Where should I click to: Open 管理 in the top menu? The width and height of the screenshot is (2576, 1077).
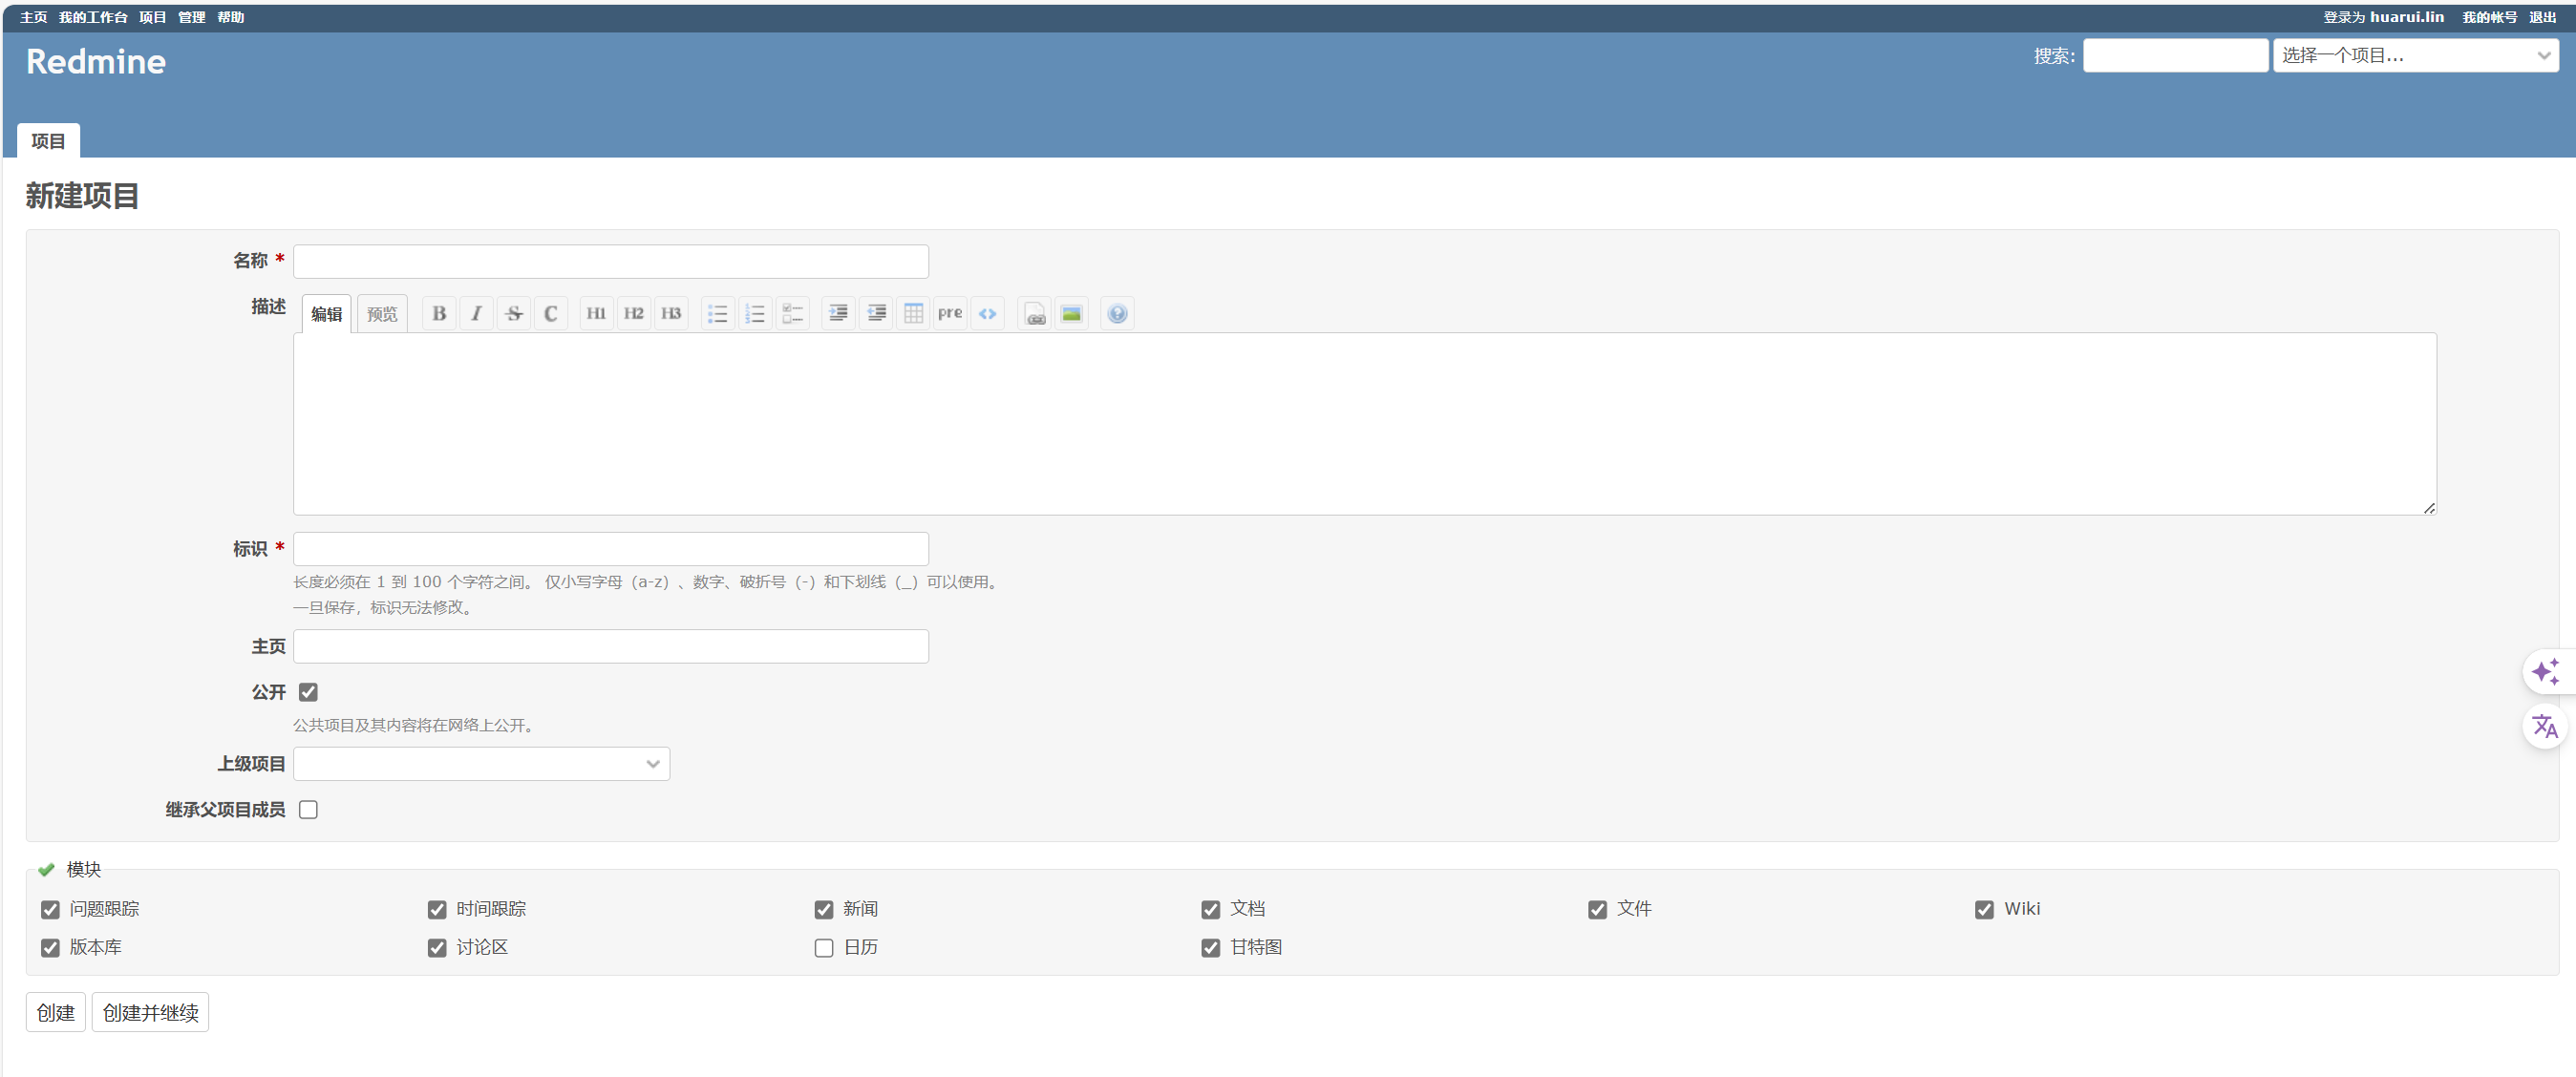(x=191, y=17)
